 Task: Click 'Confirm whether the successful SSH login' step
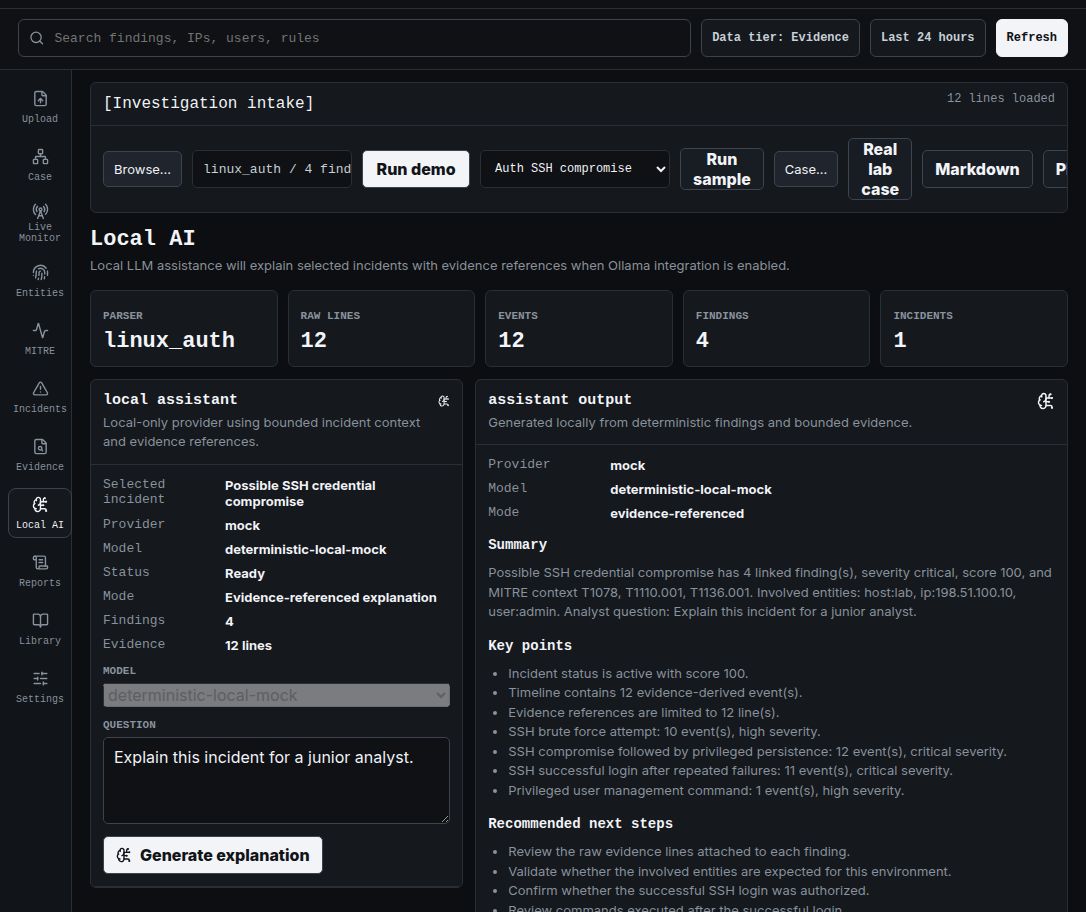(x=688, y=891)
